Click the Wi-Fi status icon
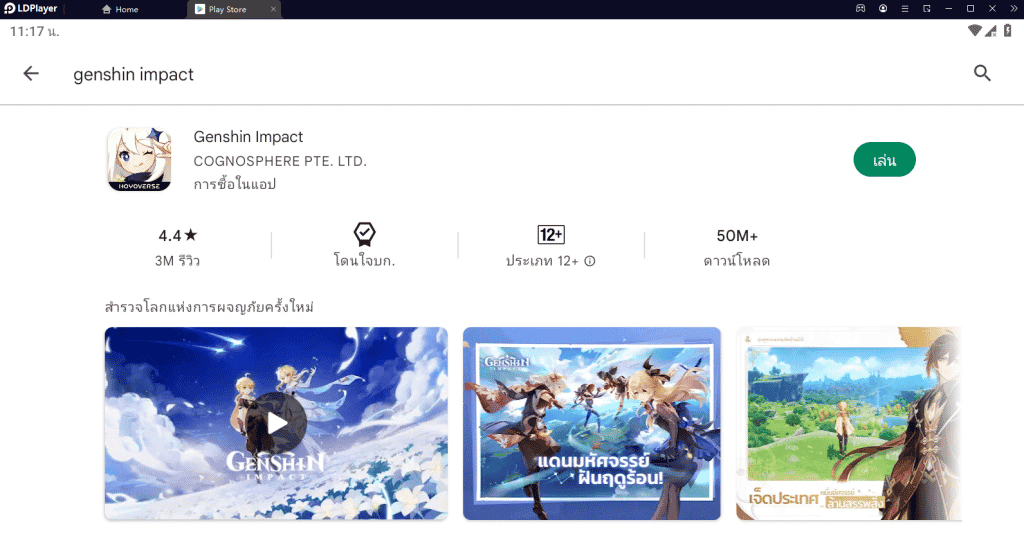The height and width of the screenshot is (547, 1024). pyautogui.click(x=974, y=31)
